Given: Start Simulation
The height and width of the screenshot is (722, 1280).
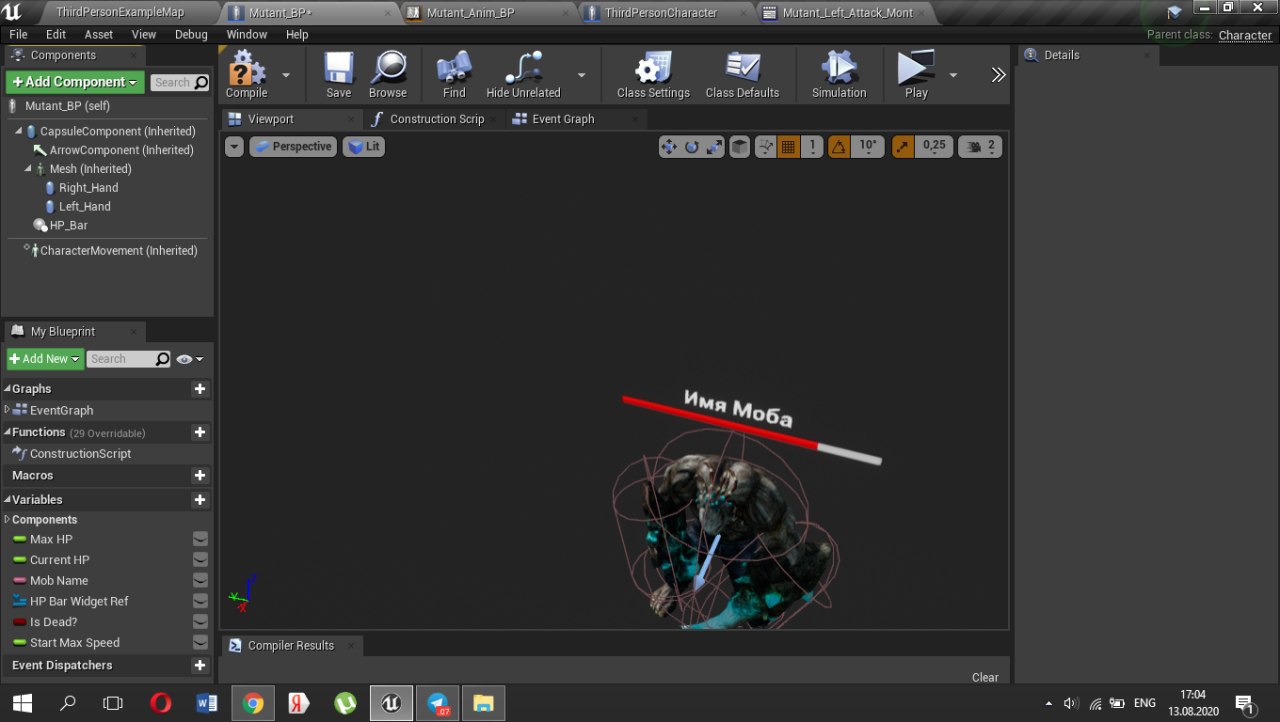Looking at the screenshot, I should point(839,75).
